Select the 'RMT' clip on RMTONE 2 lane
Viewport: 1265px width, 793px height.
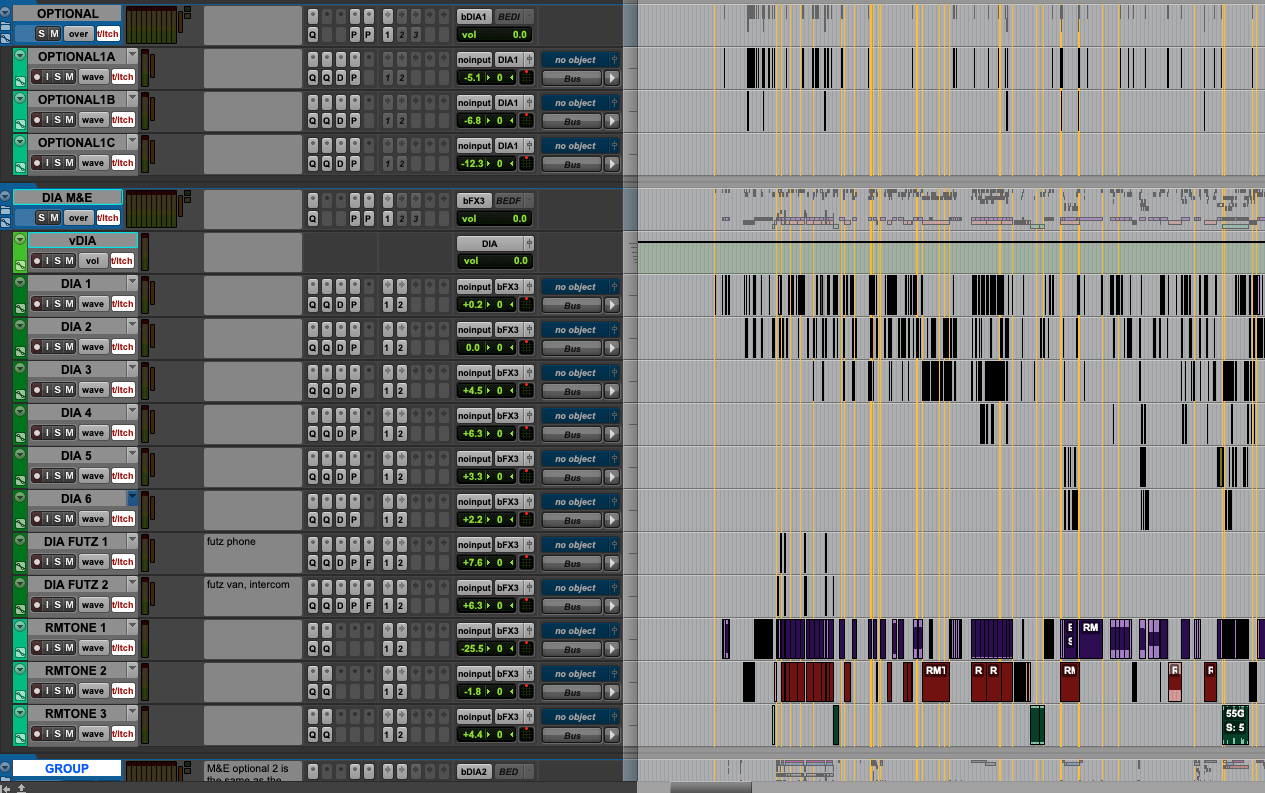pyautogui.click(x=935, y=681)
